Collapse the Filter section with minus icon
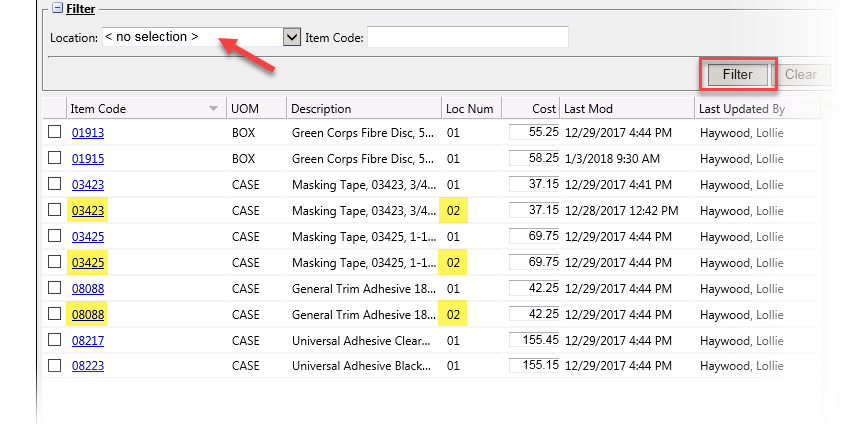Viewport: 844px width, 427px height. click(57, 9)
